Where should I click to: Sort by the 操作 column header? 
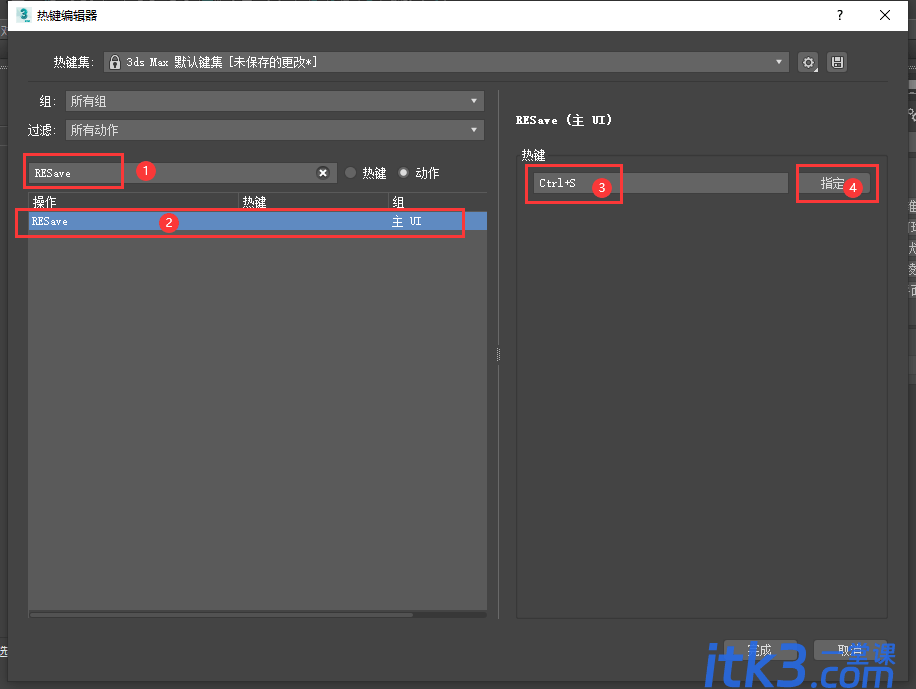pos(133,202)
